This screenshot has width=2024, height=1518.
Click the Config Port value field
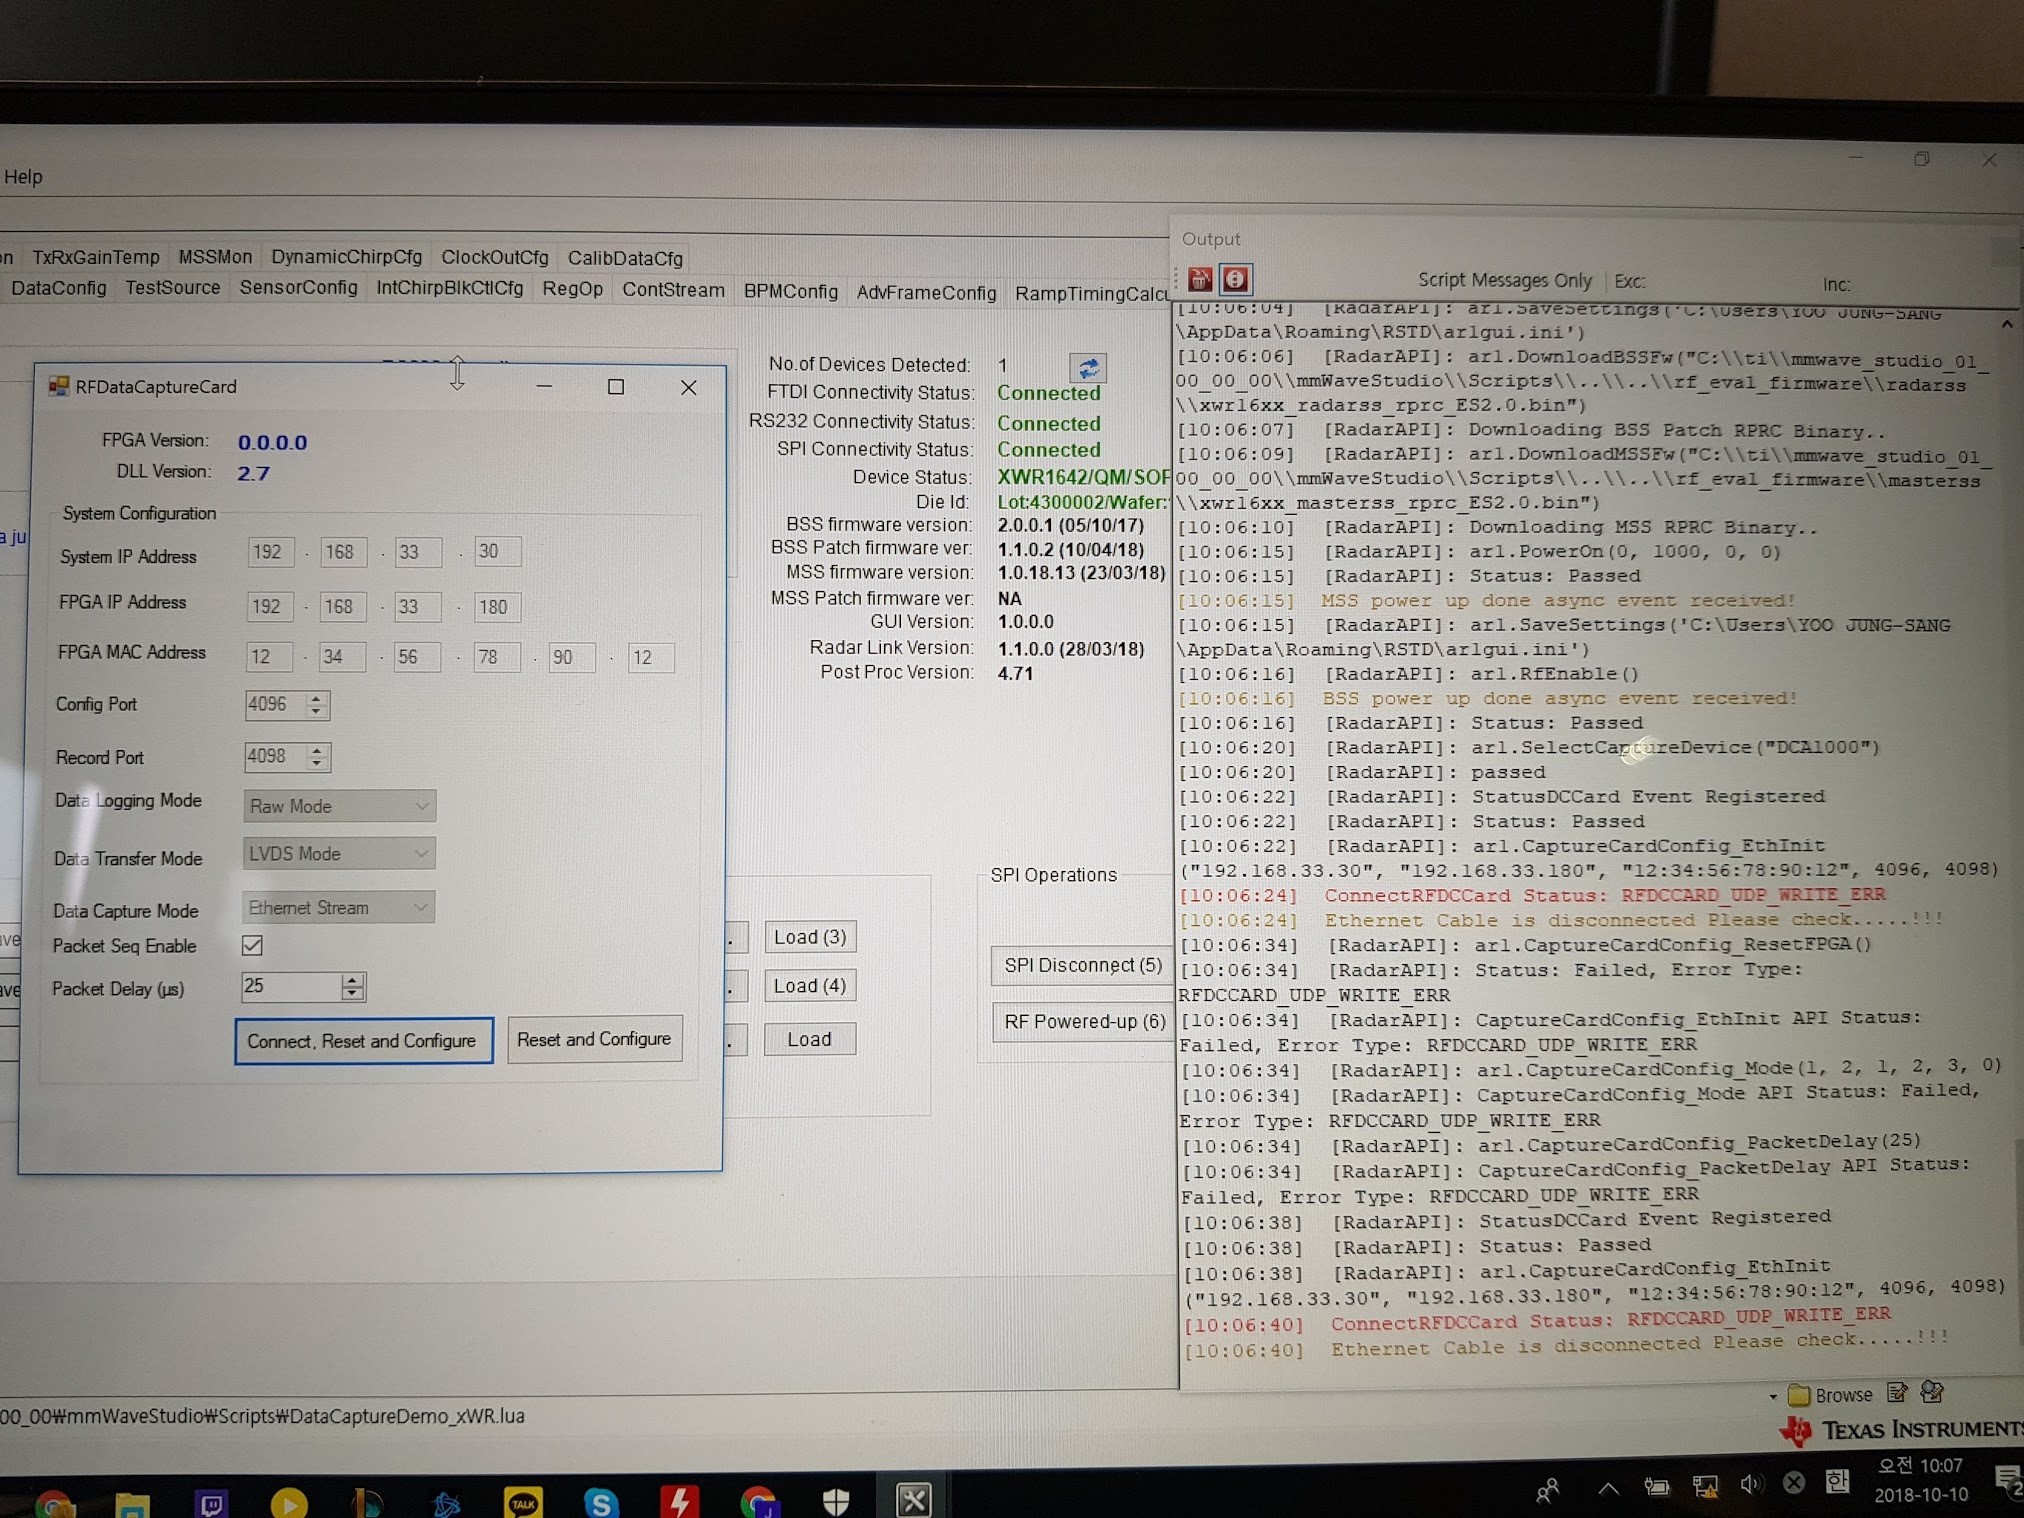pyautogui.click(x=275, y=704)
